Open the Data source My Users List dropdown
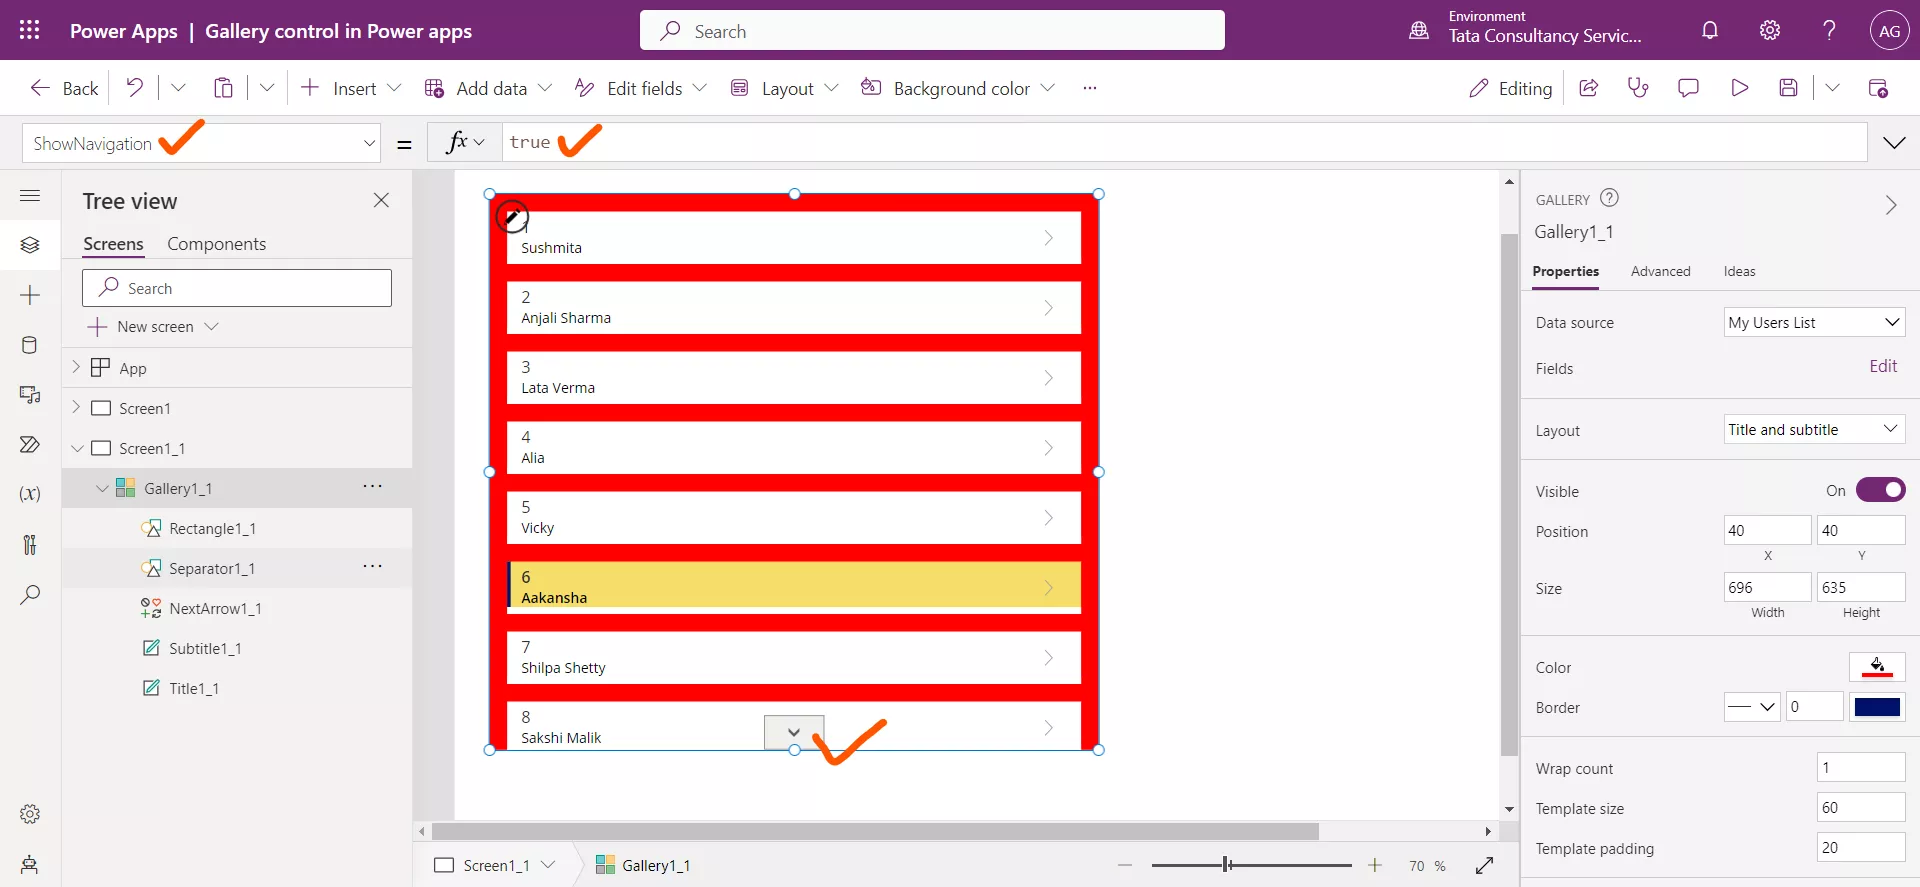 (x=1814, y=322)
